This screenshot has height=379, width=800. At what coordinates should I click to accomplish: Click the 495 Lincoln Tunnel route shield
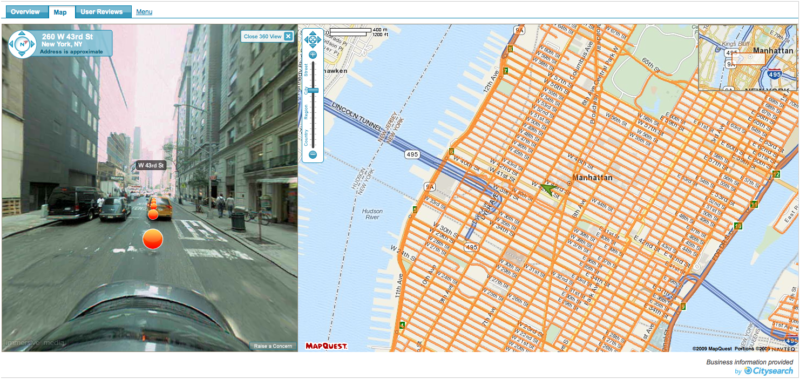click(411, 153)
